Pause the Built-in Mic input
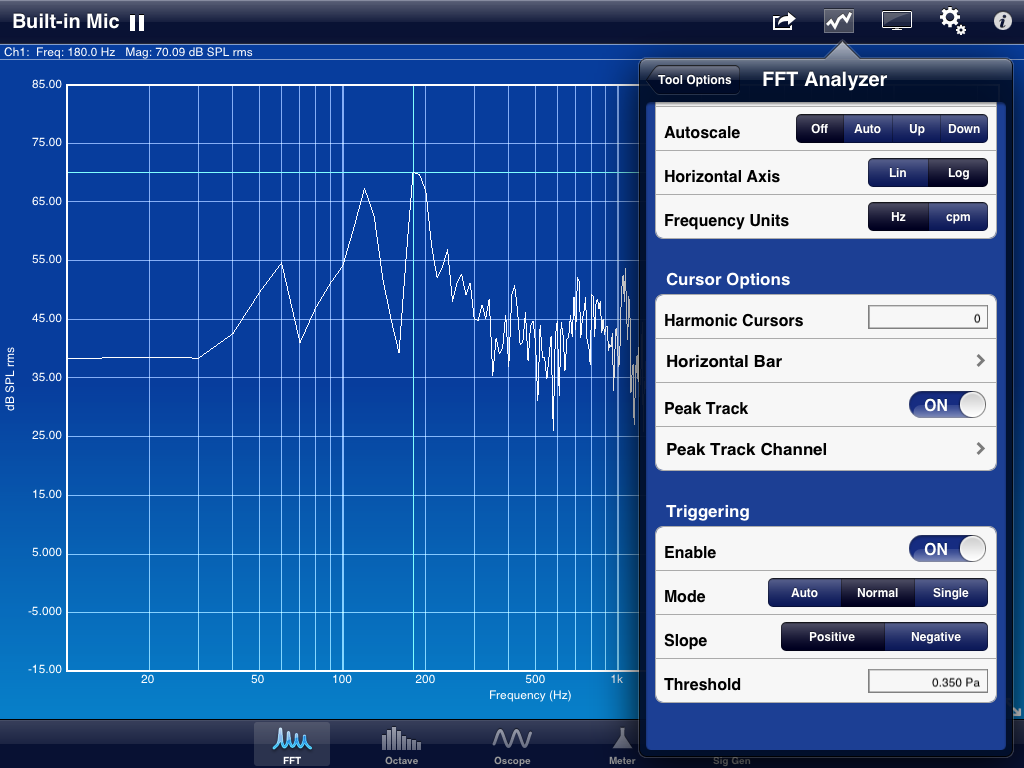The width and height of the screenshot is (1024, 768). [x=137, y=22]
